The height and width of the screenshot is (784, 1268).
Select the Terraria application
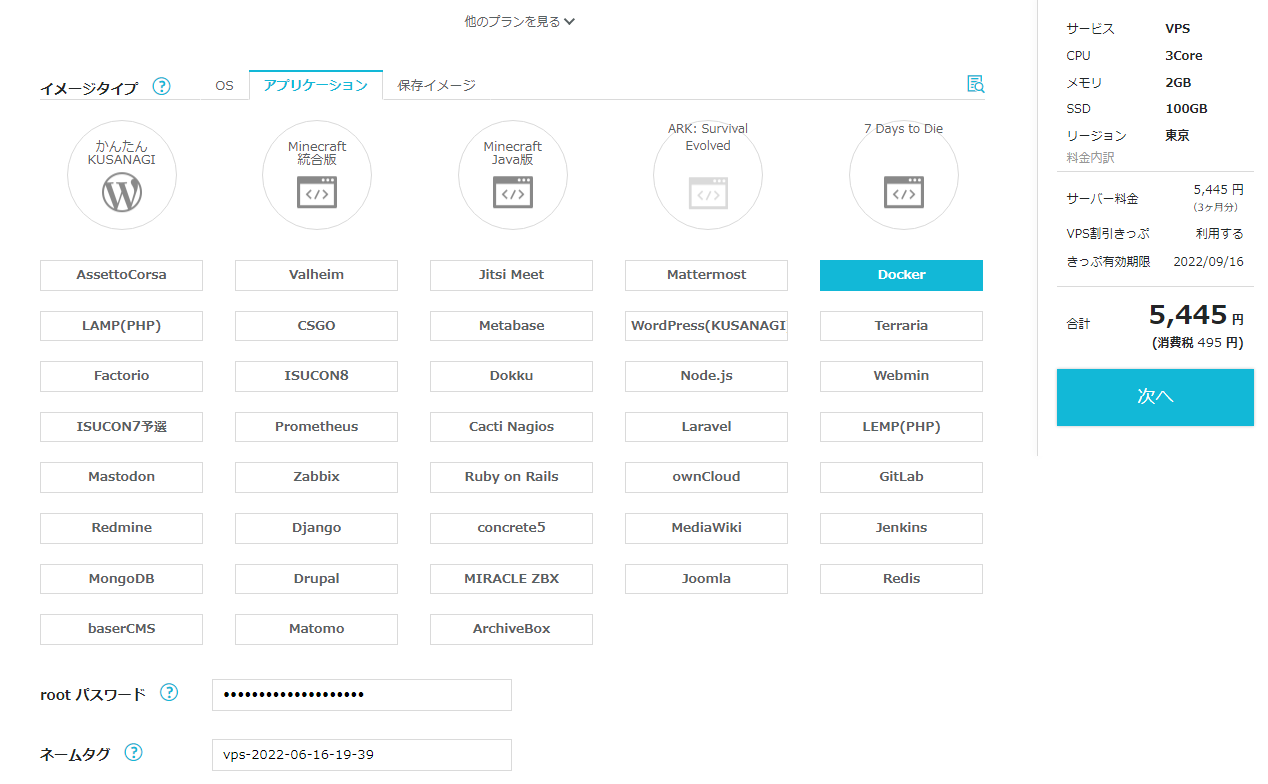(x=901, y=326)
